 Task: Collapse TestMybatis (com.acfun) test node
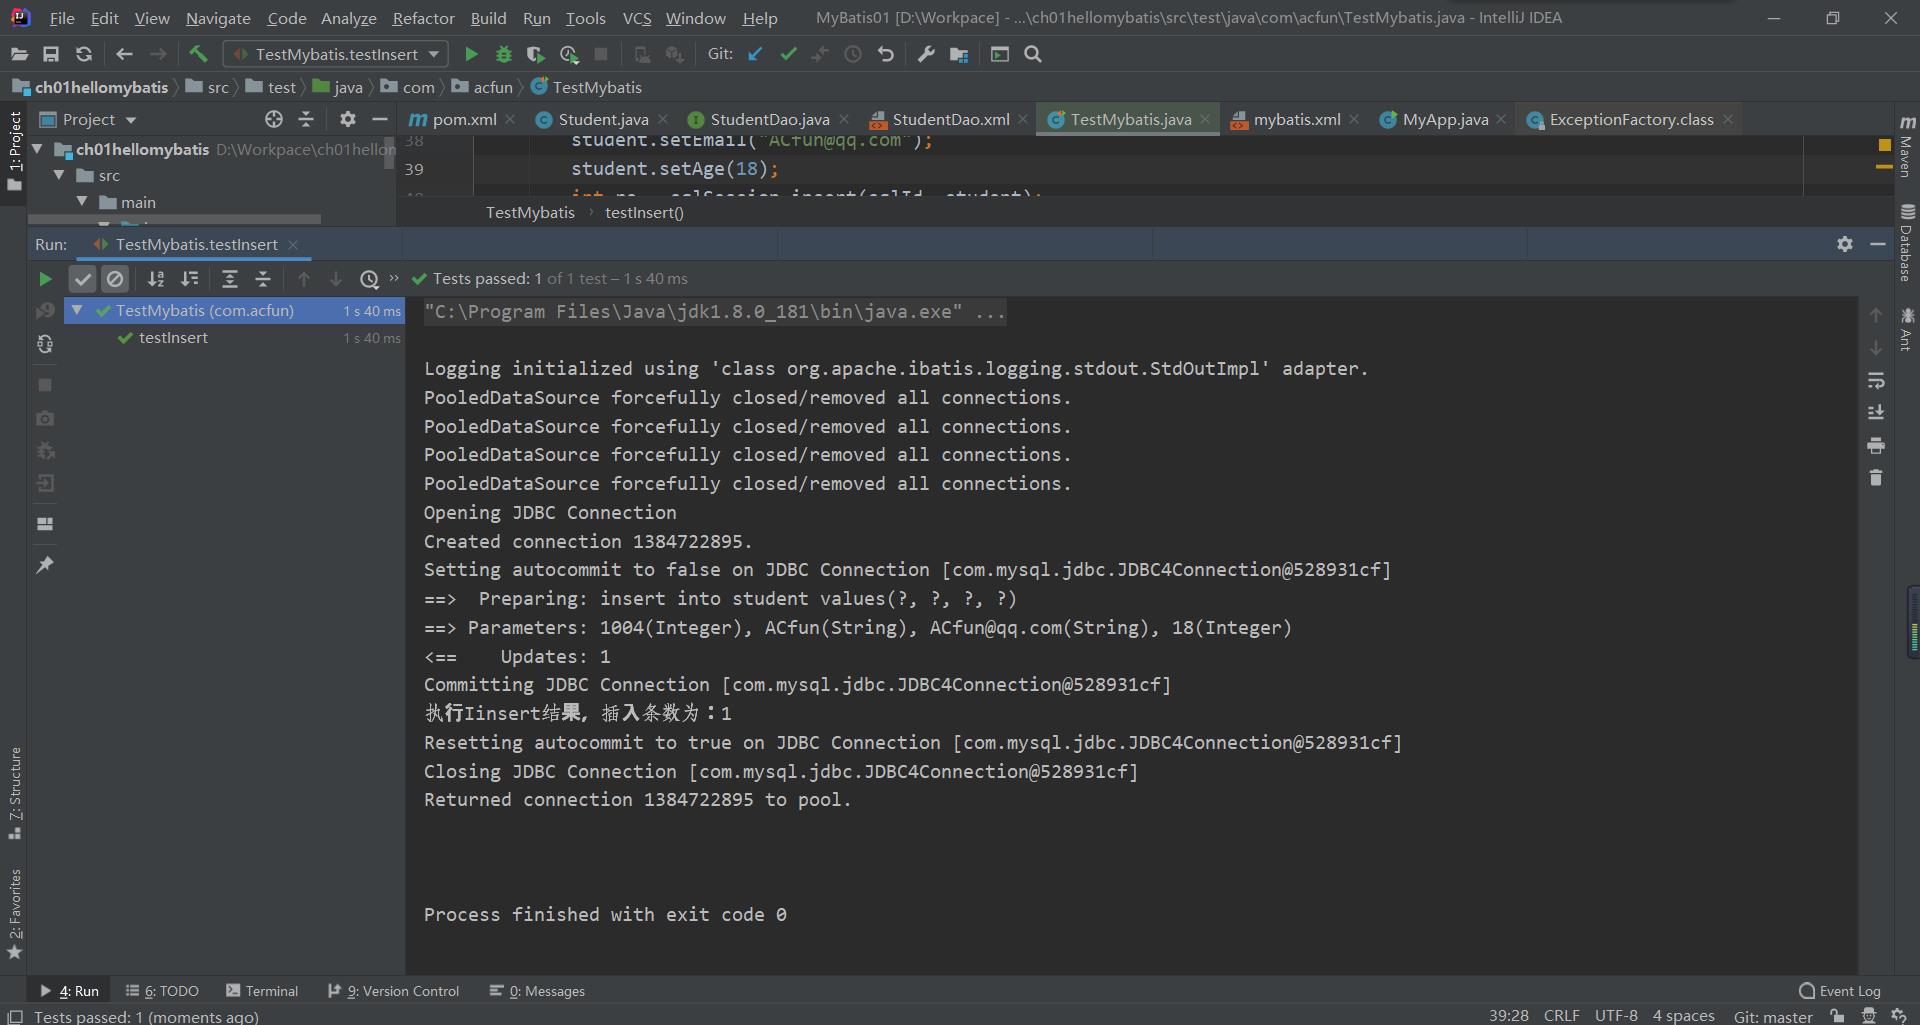77,311
